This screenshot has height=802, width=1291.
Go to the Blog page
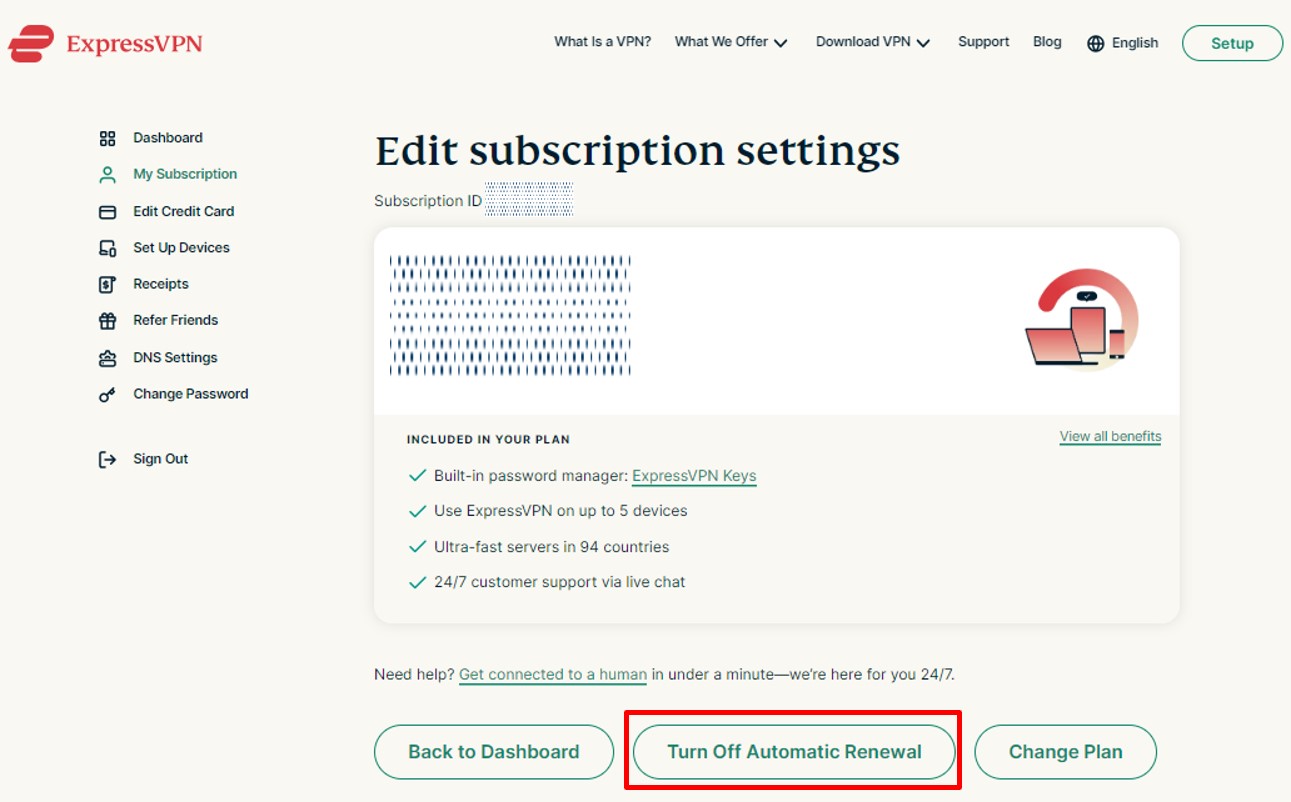pos(1047,42)
